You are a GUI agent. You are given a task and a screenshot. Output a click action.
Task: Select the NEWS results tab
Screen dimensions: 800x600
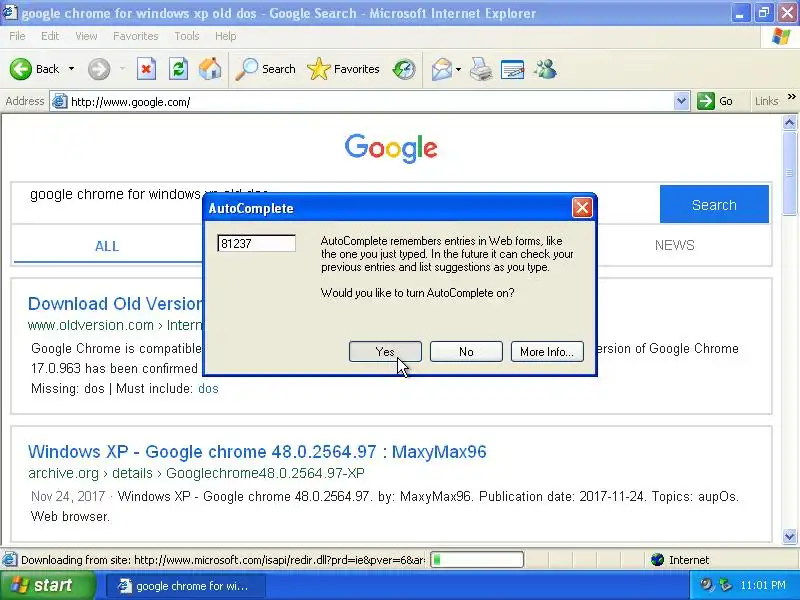click(674, 245)
